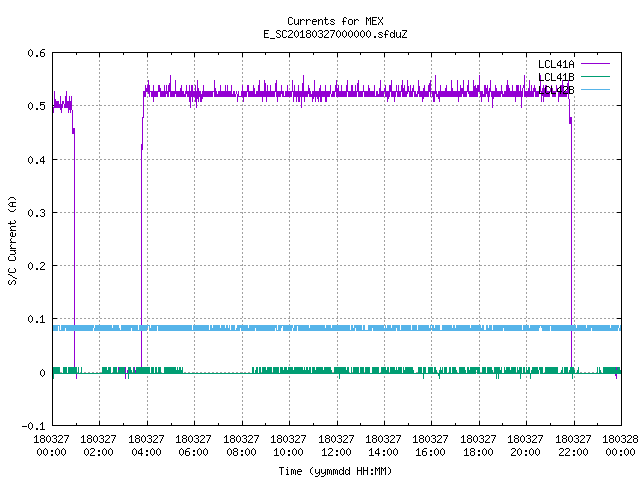Select the filename 'E_SC20180327000000.sfduZ' subtitle

(x=335, y=34)
